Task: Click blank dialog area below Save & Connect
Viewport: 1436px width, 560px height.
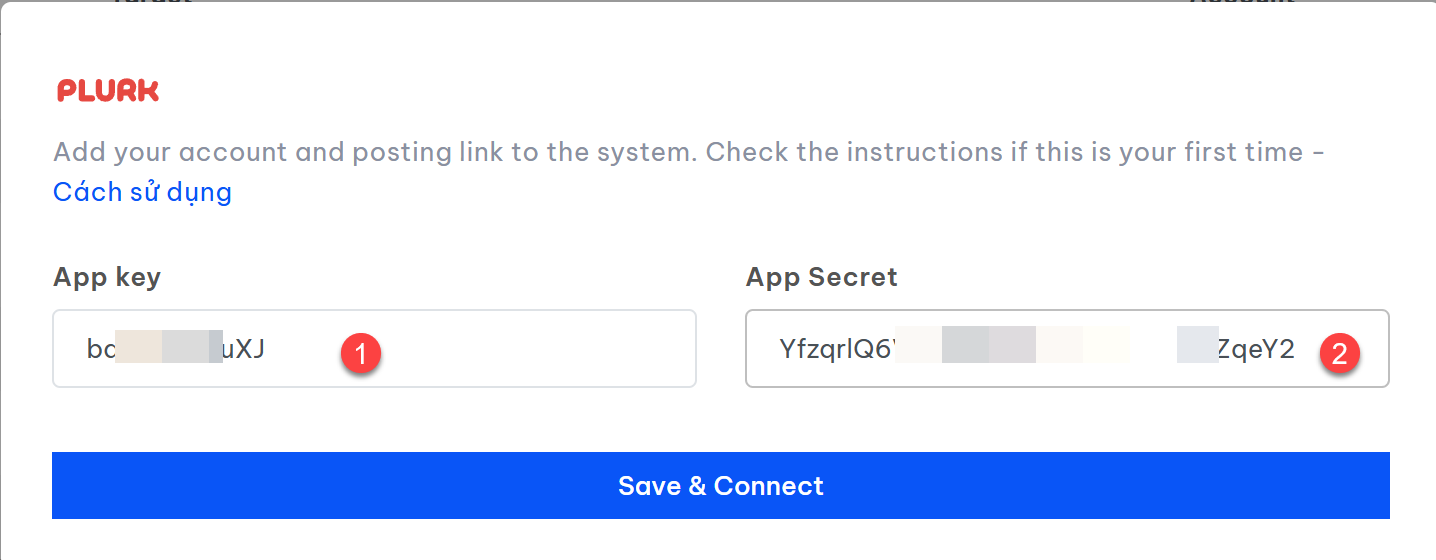Action: 720,540
